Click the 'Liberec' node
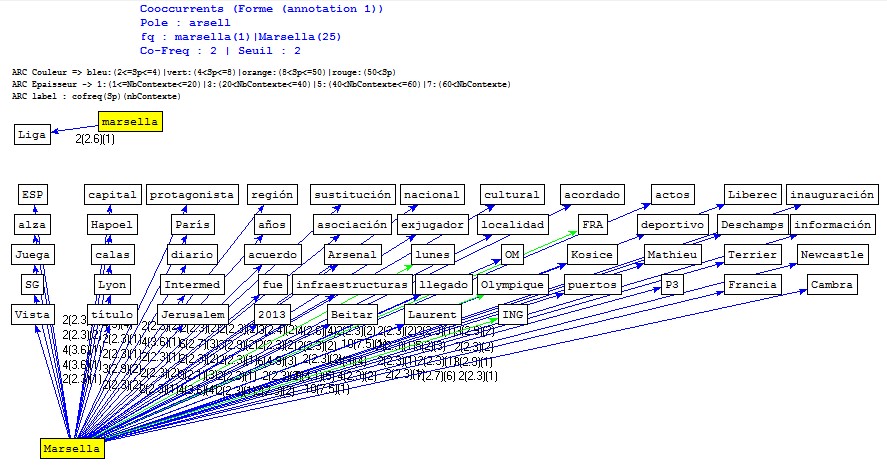 [752, 195]
